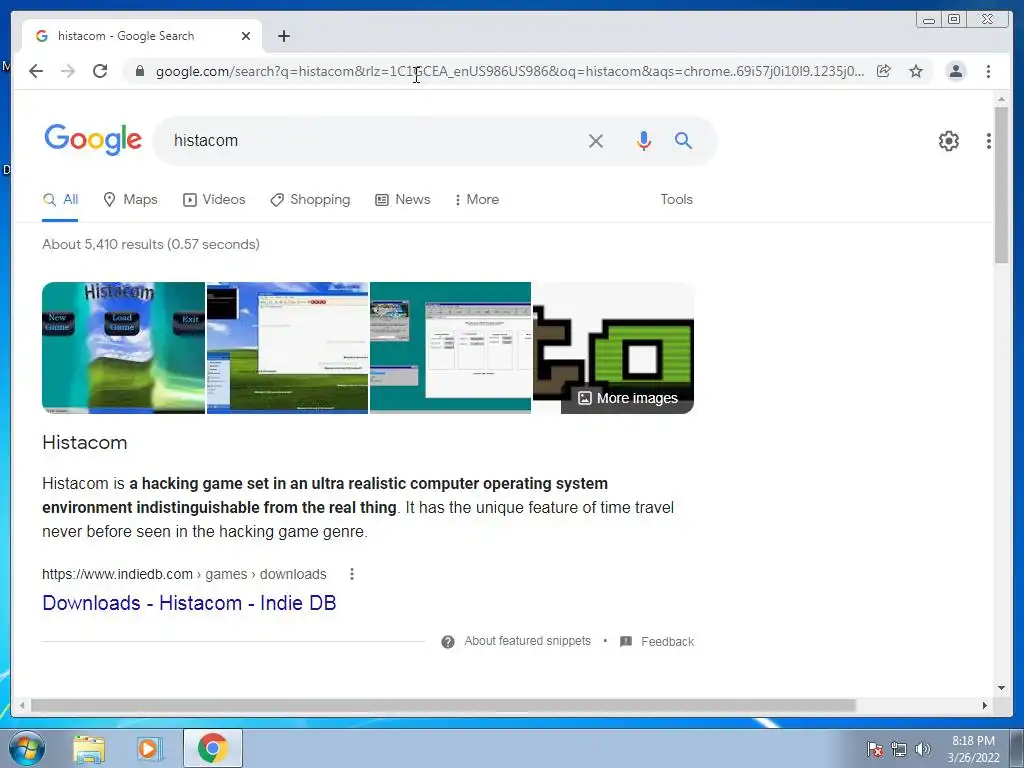This screenshot has height=768, width=1024.
Task: Select the All results tab
Action: (x=60, y=200)
